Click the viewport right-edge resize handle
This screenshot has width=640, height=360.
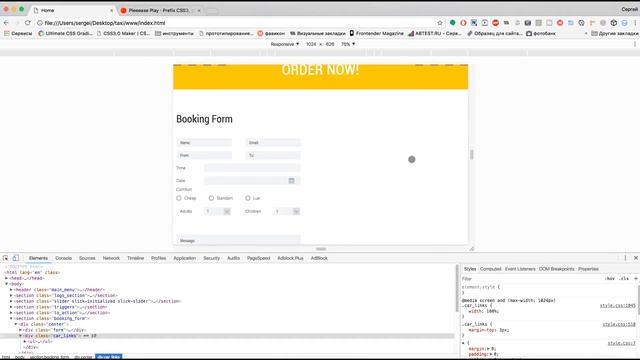(472, 155)
